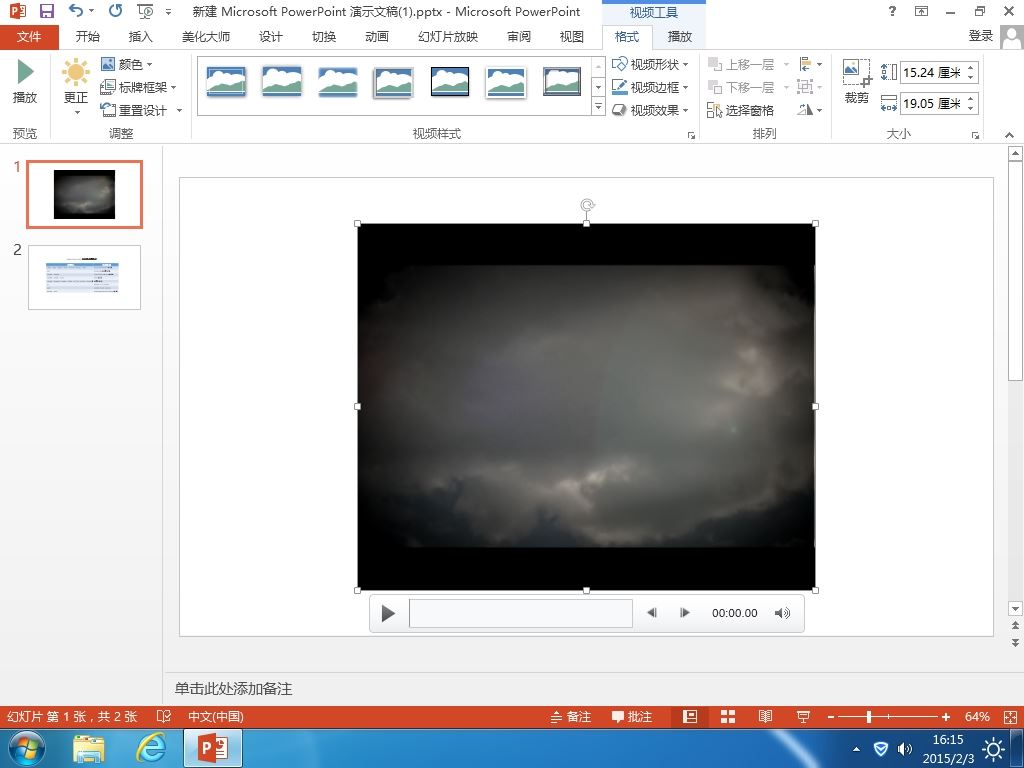The width and height of the screenshot is (1024, 768).
Task: Open Windows Start menu orb
Action: click(26, 748)
